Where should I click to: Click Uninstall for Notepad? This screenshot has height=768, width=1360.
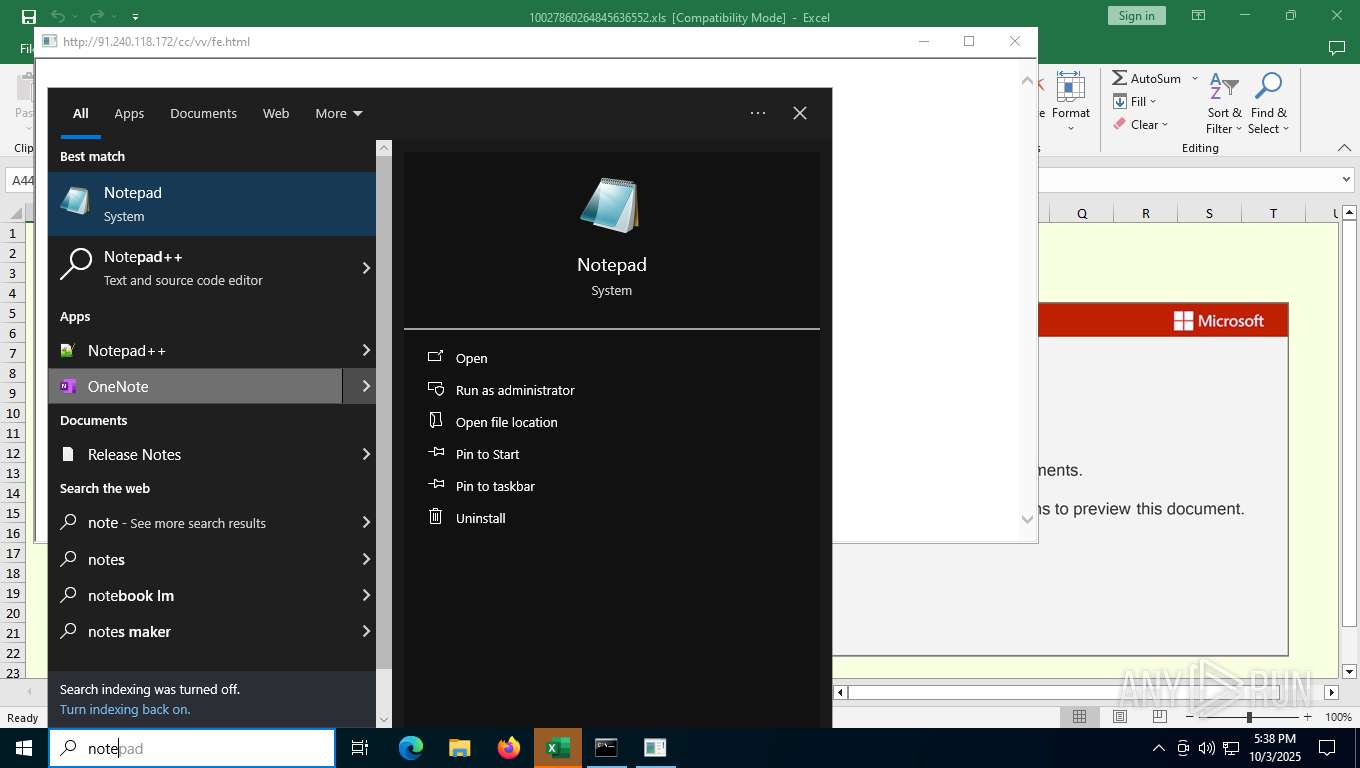point(480,518)
